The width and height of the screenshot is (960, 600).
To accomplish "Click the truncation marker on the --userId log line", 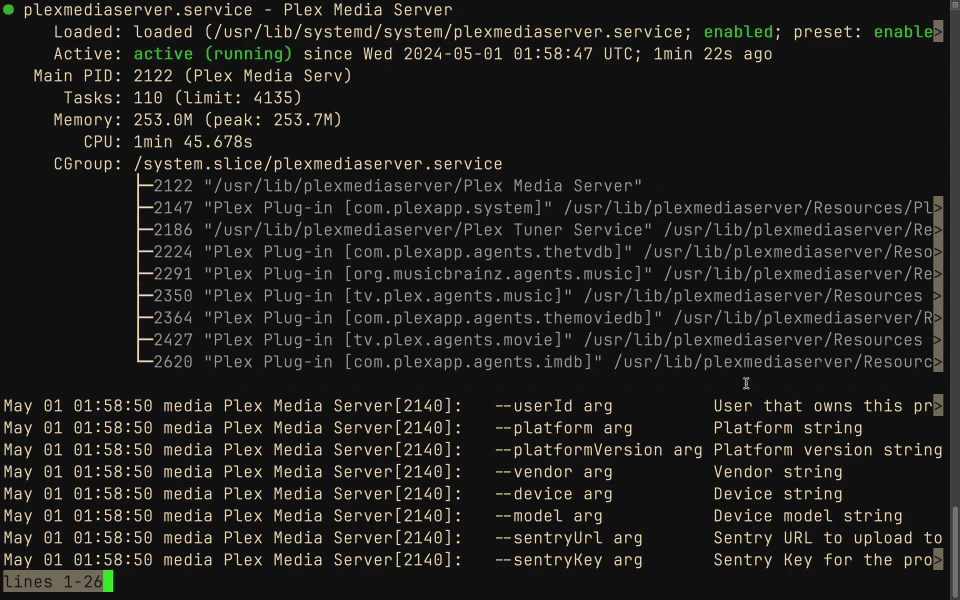I will click(937, 406).
